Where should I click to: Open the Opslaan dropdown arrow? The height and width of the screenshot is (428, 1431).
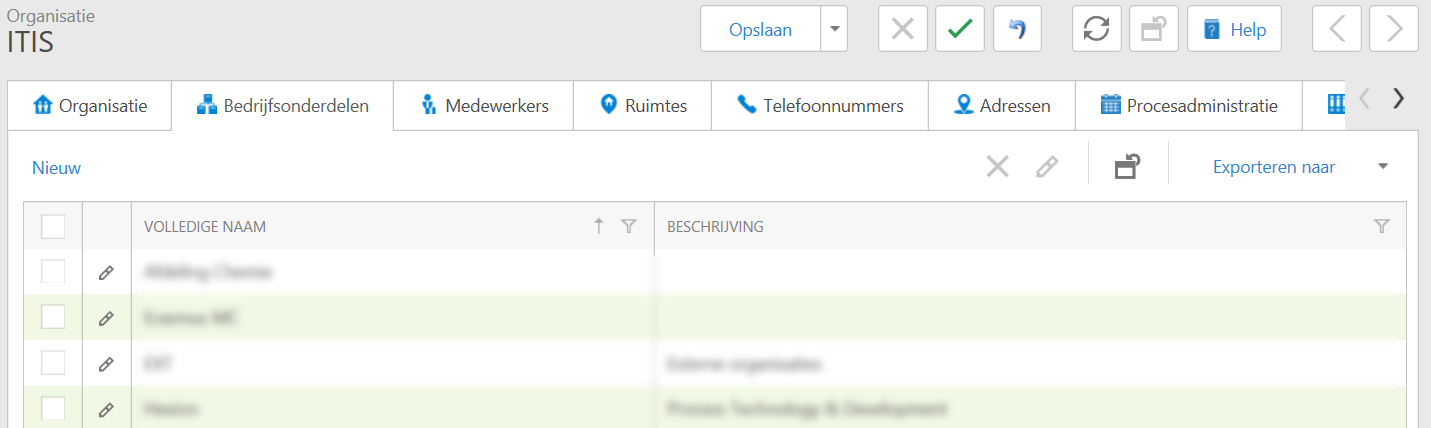[834, 30]
